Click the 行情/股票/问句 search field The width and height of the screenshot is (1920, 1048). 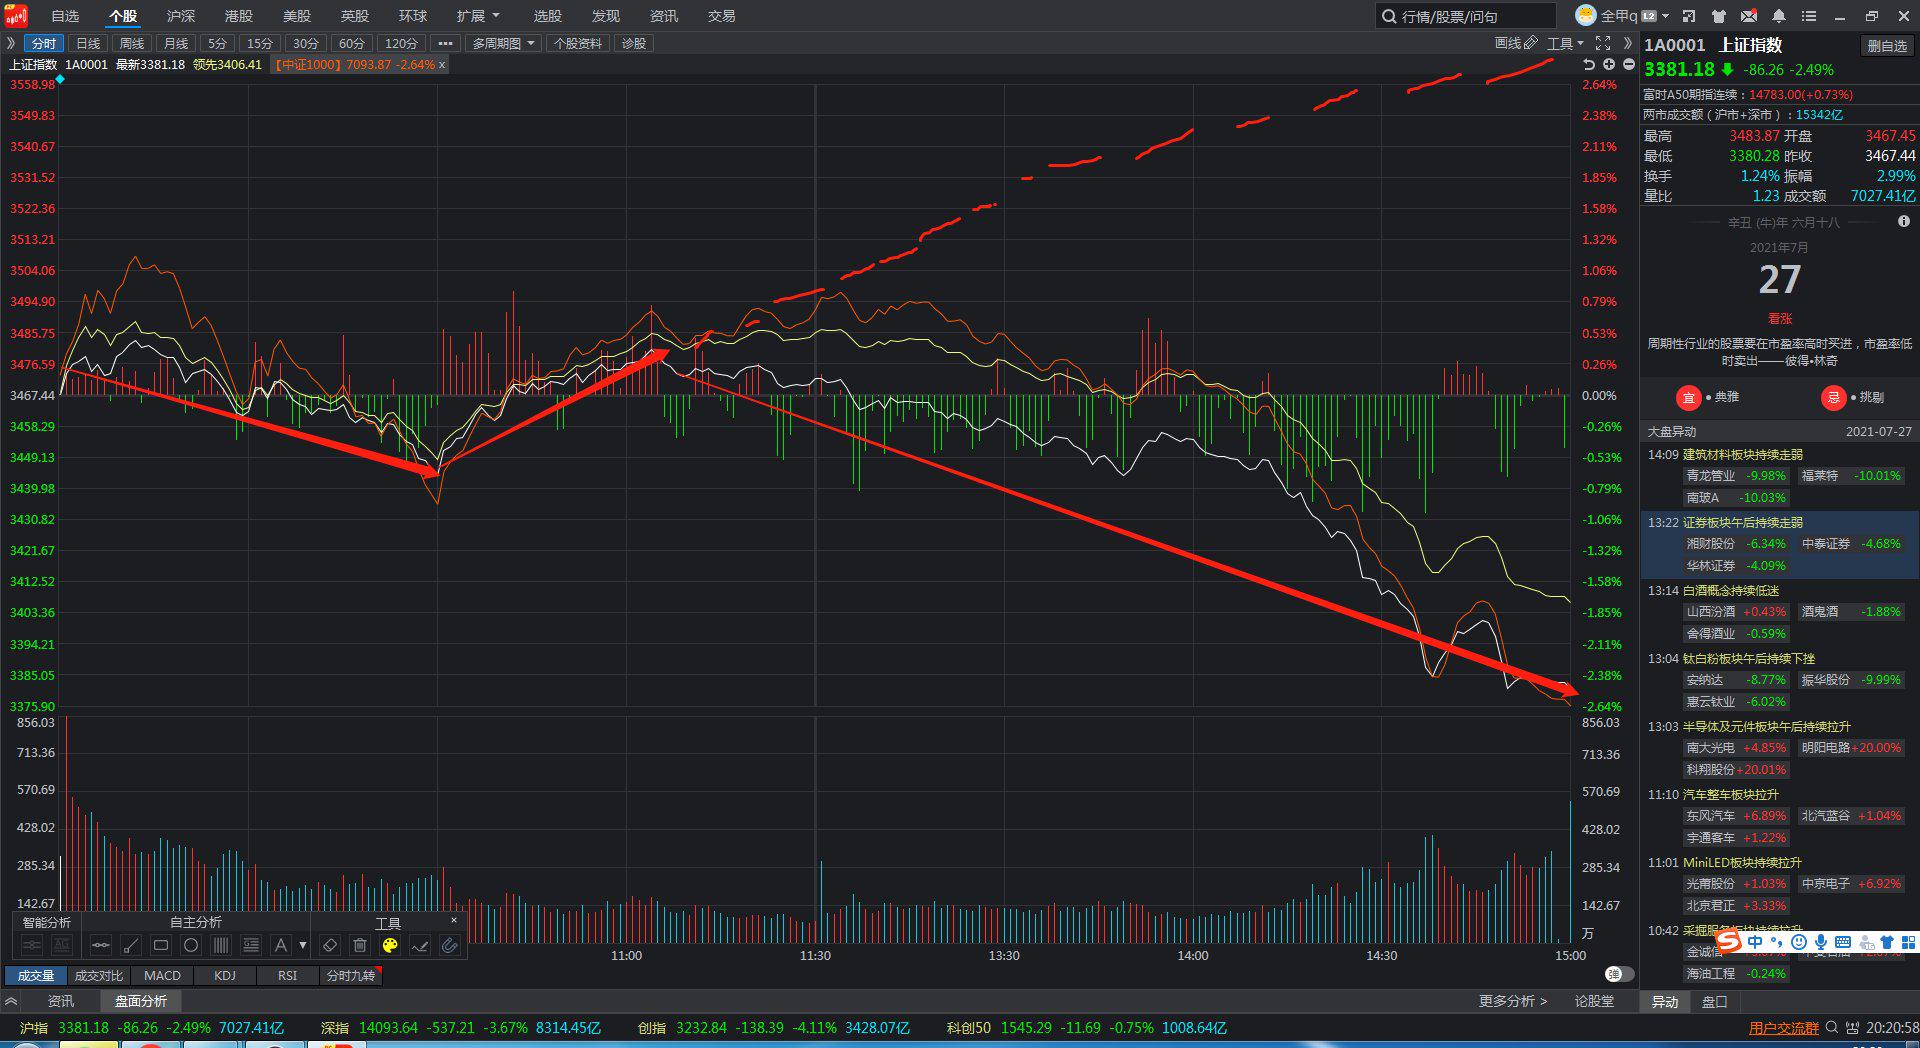[1466, 16]
